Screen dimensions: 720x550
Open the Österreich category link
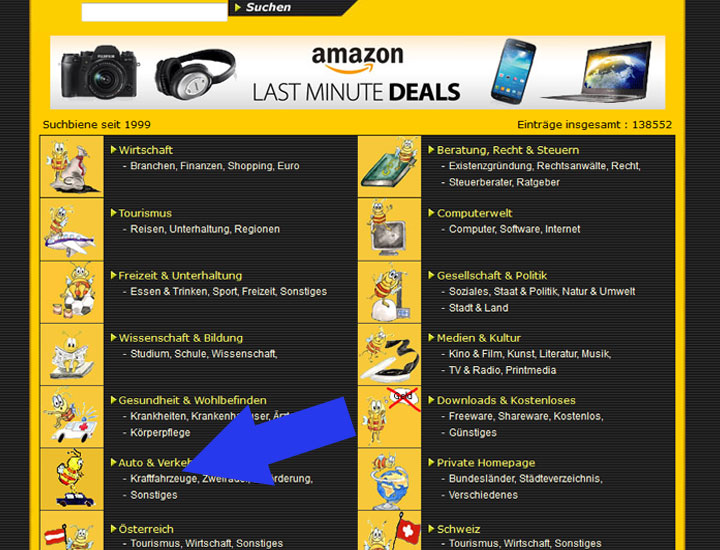pyautogui.click(x=146, y=529)
